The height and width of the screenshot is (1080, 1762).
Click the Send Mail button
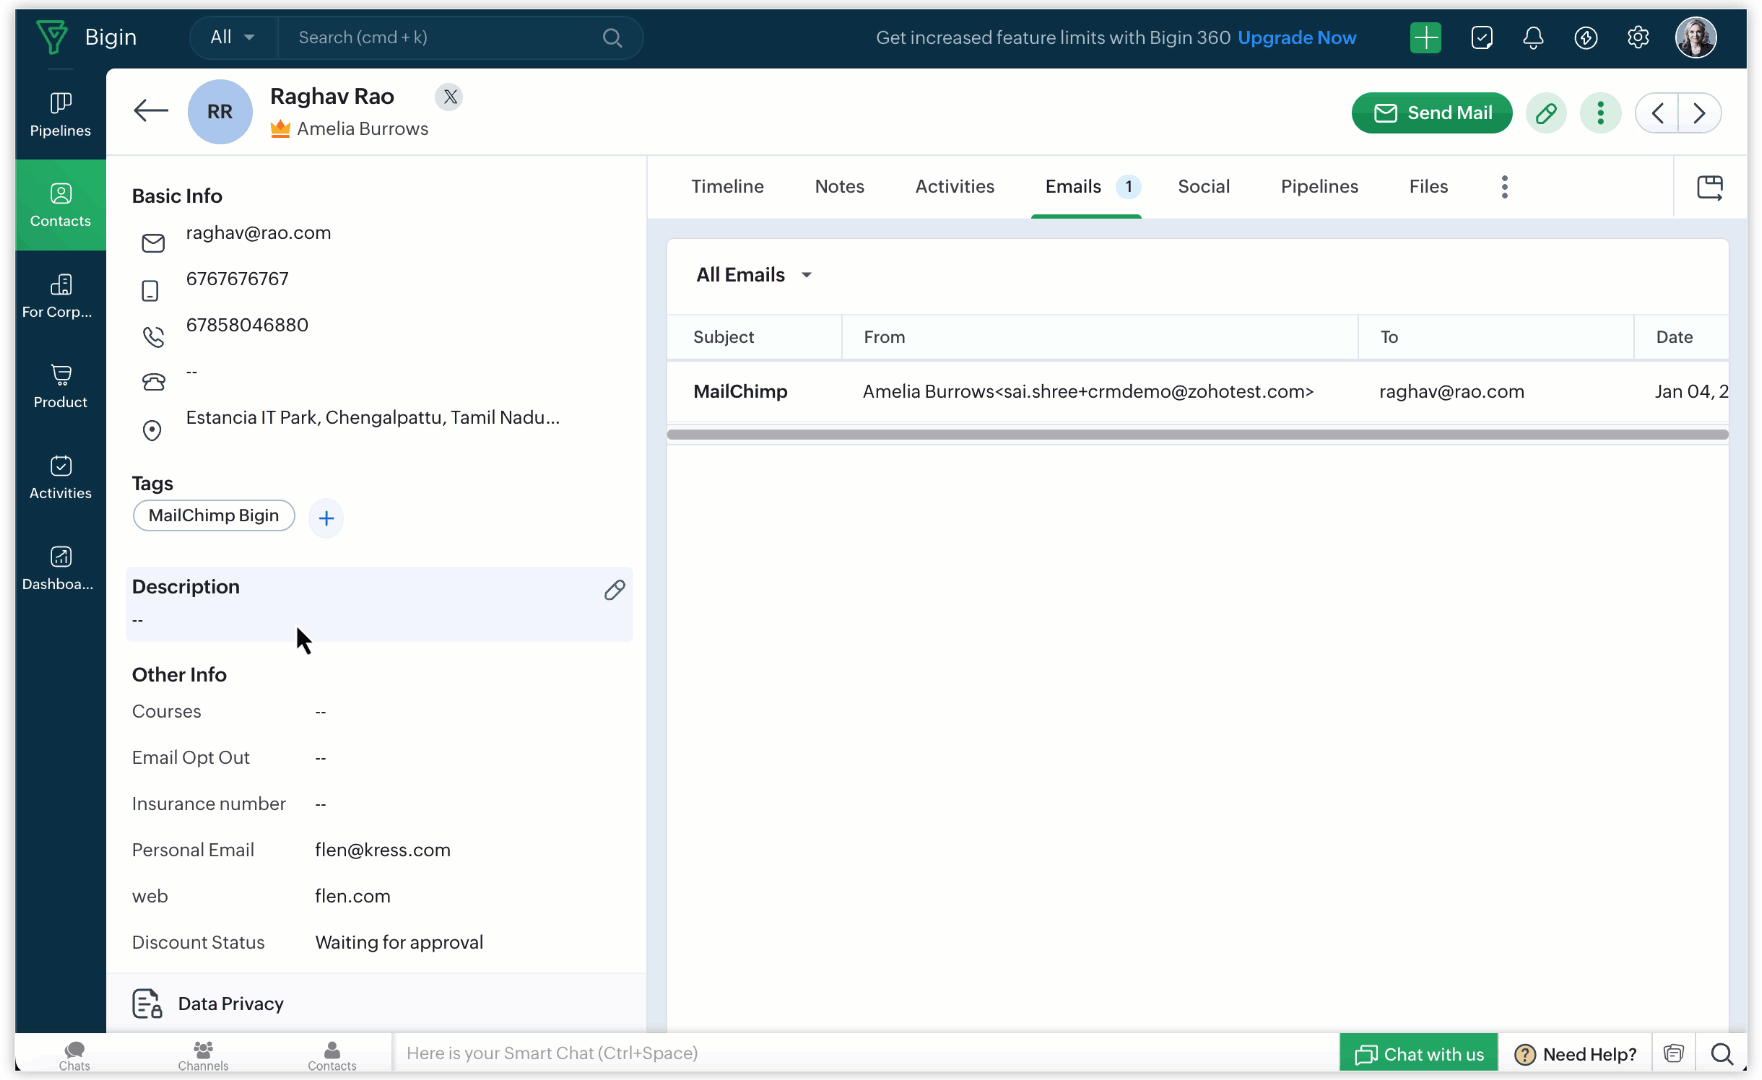pos(1432,113)
